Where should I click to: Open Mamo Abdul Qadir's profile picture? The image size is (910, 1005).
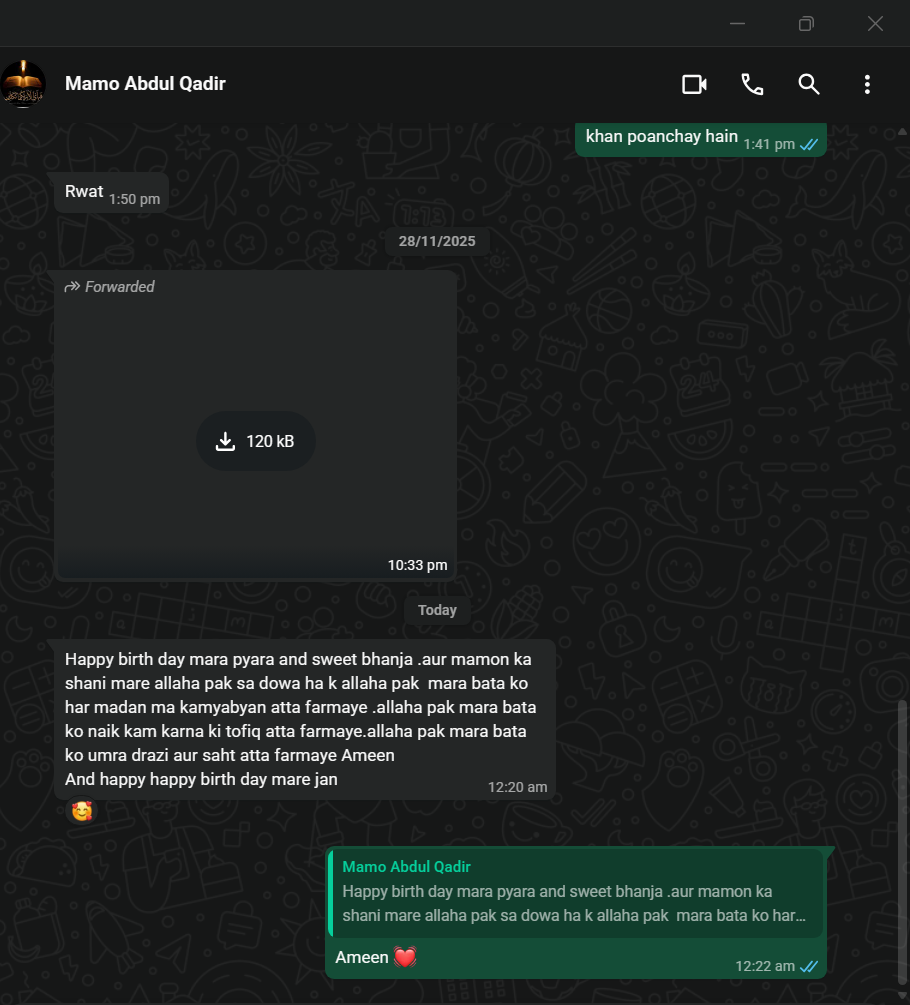pos(23,84)
